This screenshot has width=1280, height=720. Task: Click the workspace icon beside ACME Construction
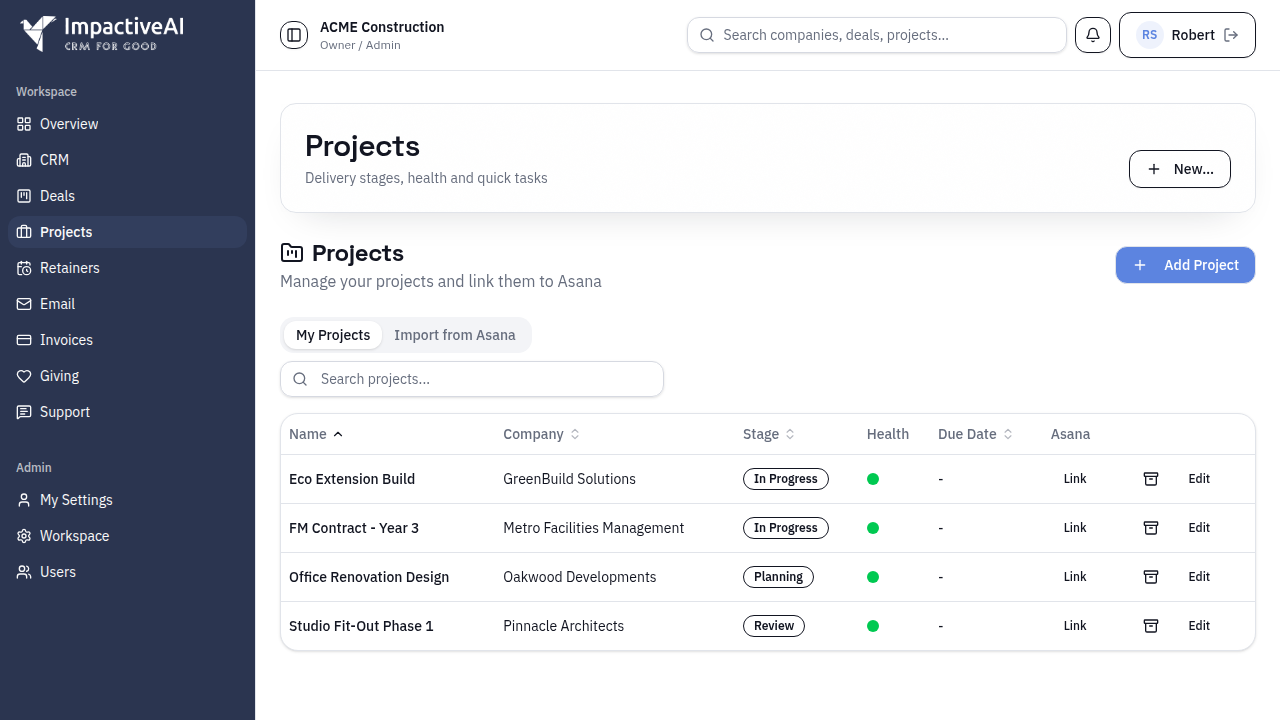[x=293, y=35]
